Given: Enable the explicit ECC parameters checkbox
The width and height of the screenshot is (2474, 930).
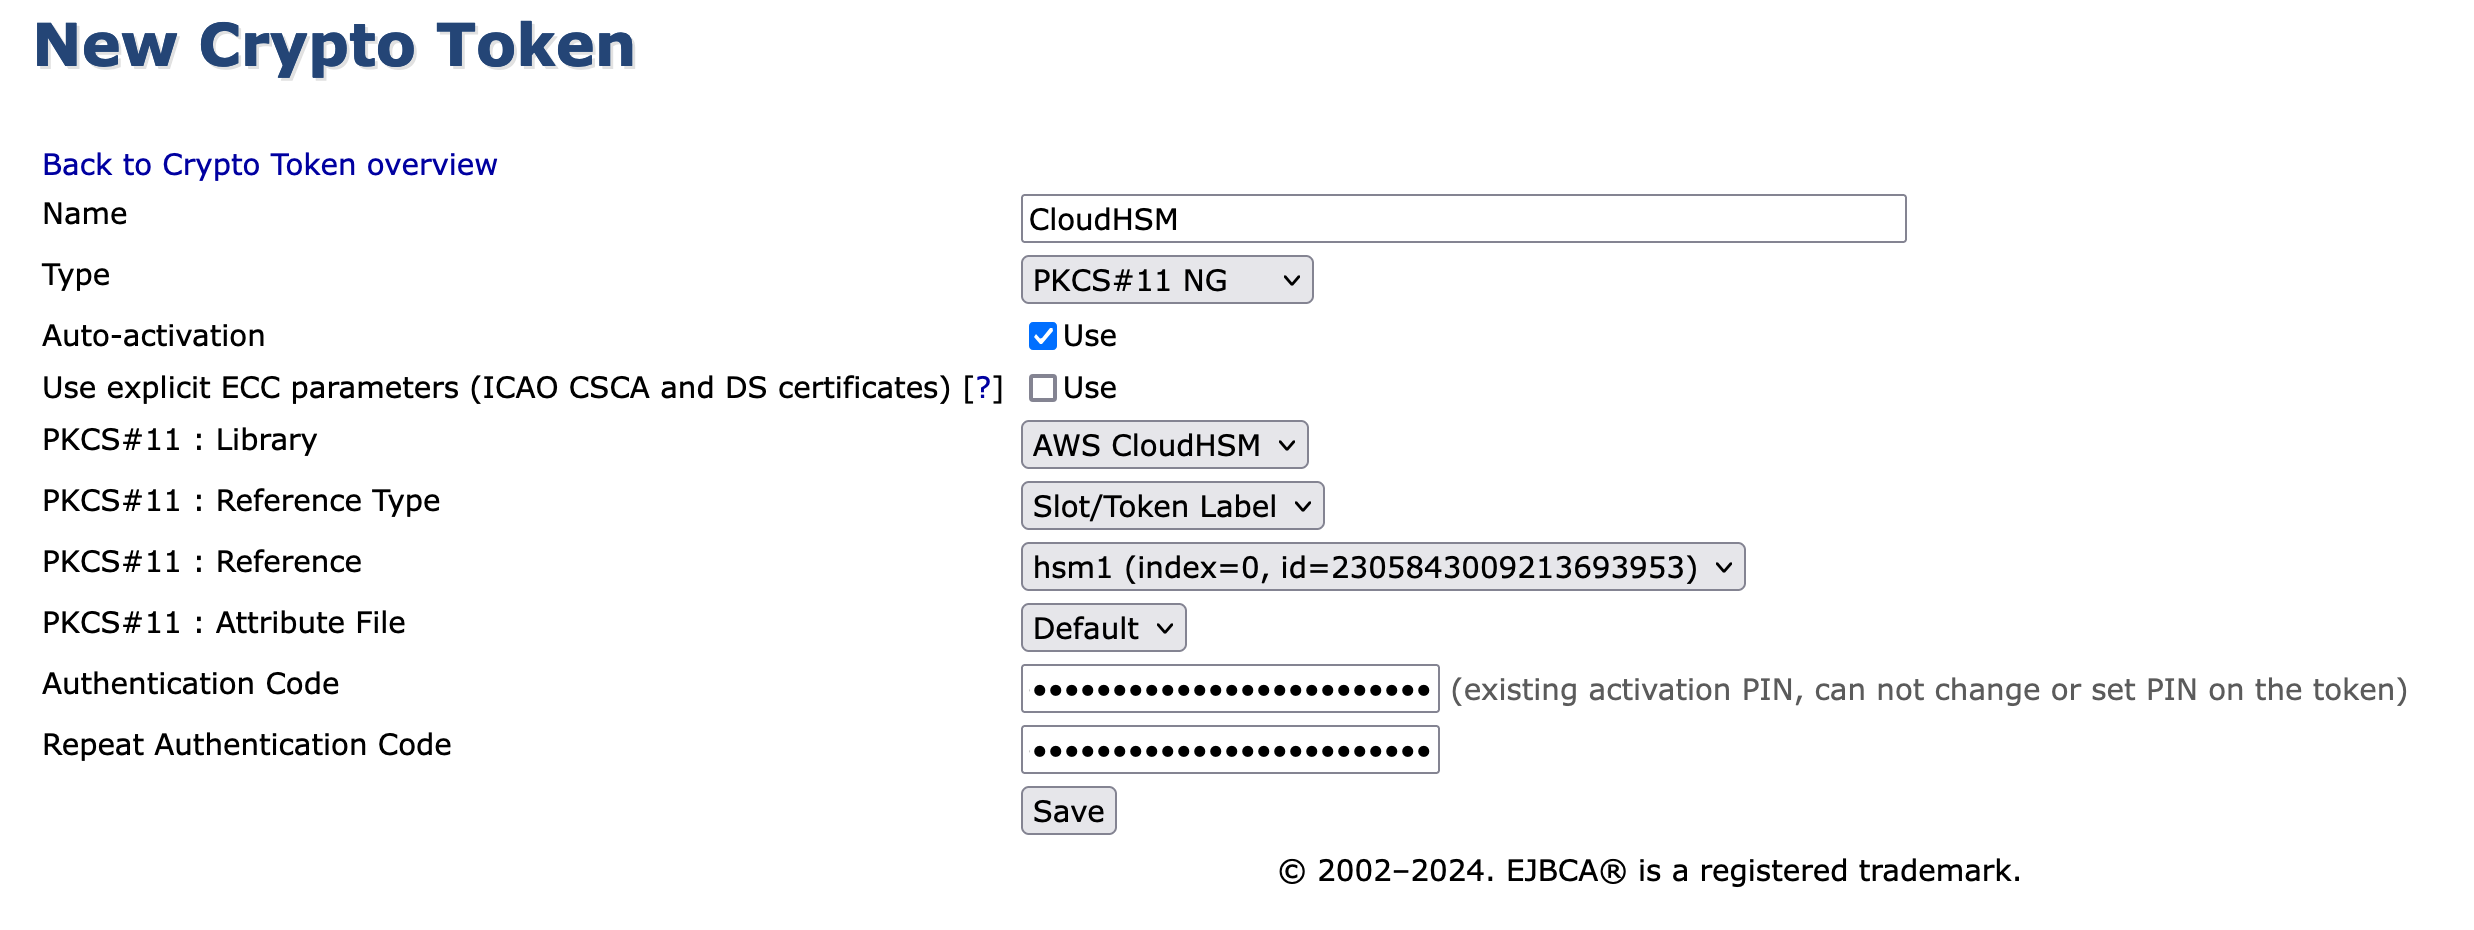Looking at the screenshot, I should 1042,388.
